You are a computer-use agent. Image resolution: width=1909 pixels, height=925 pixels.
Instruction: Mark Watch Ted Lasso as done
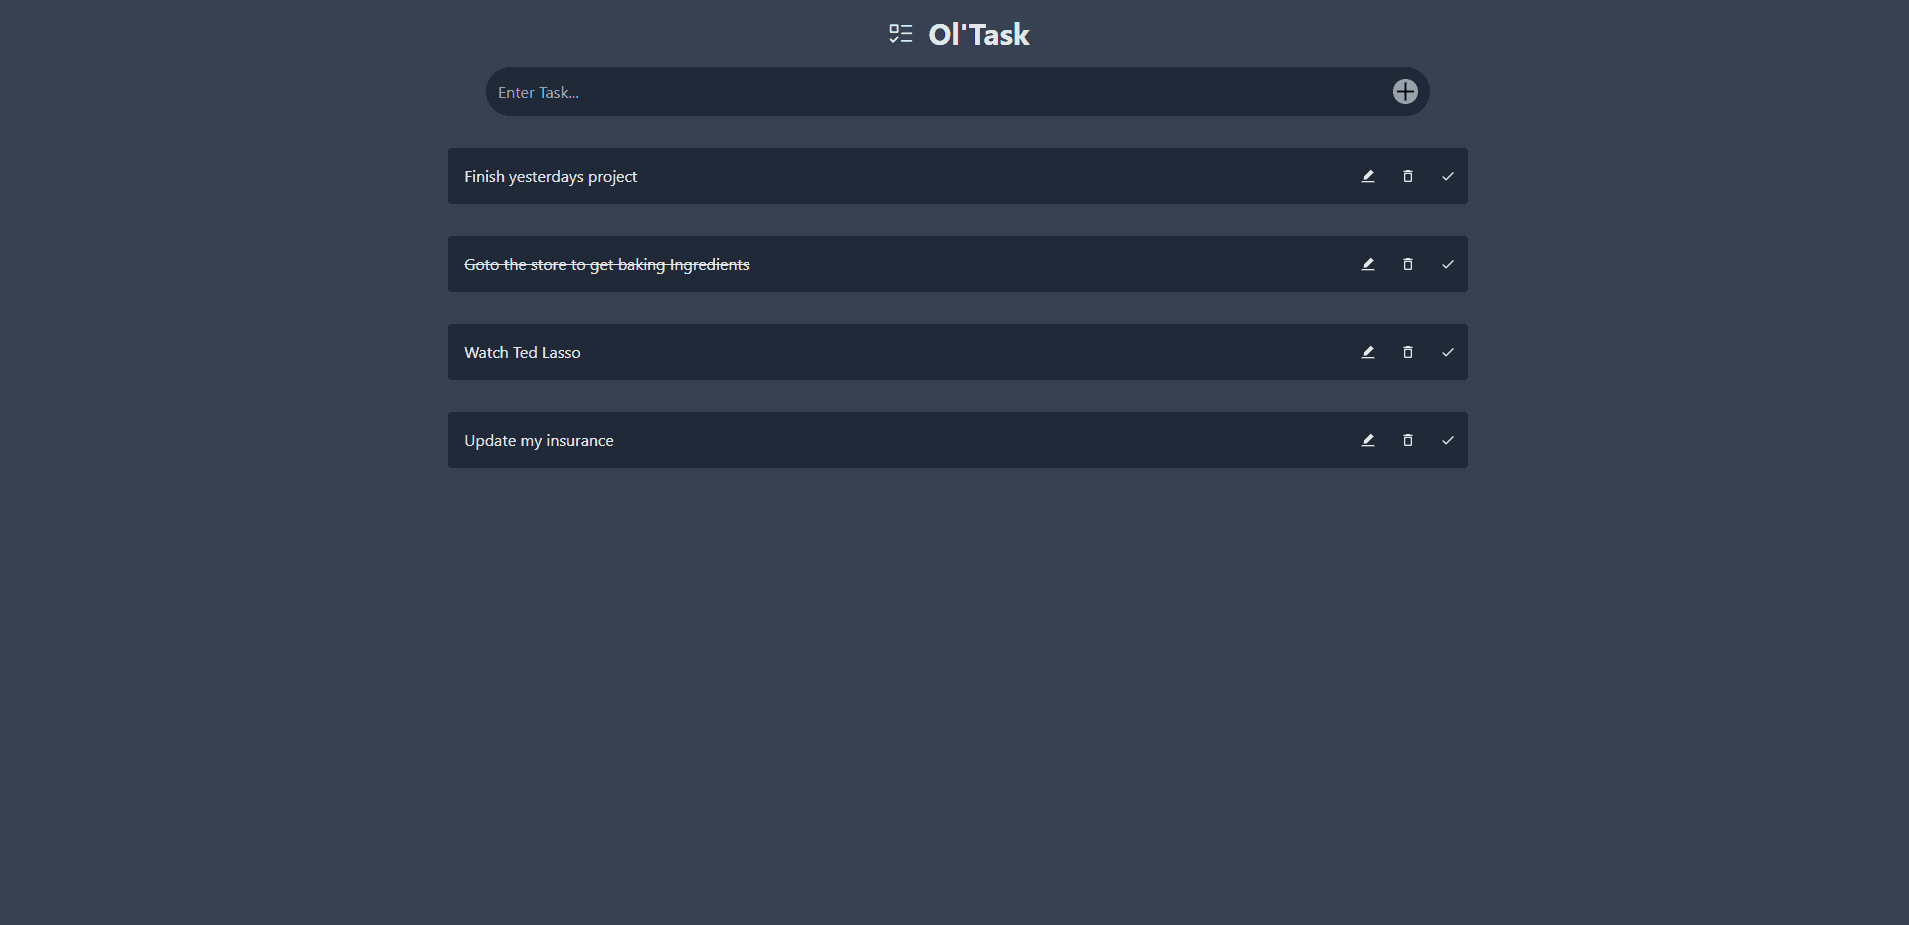(1447, 352)
